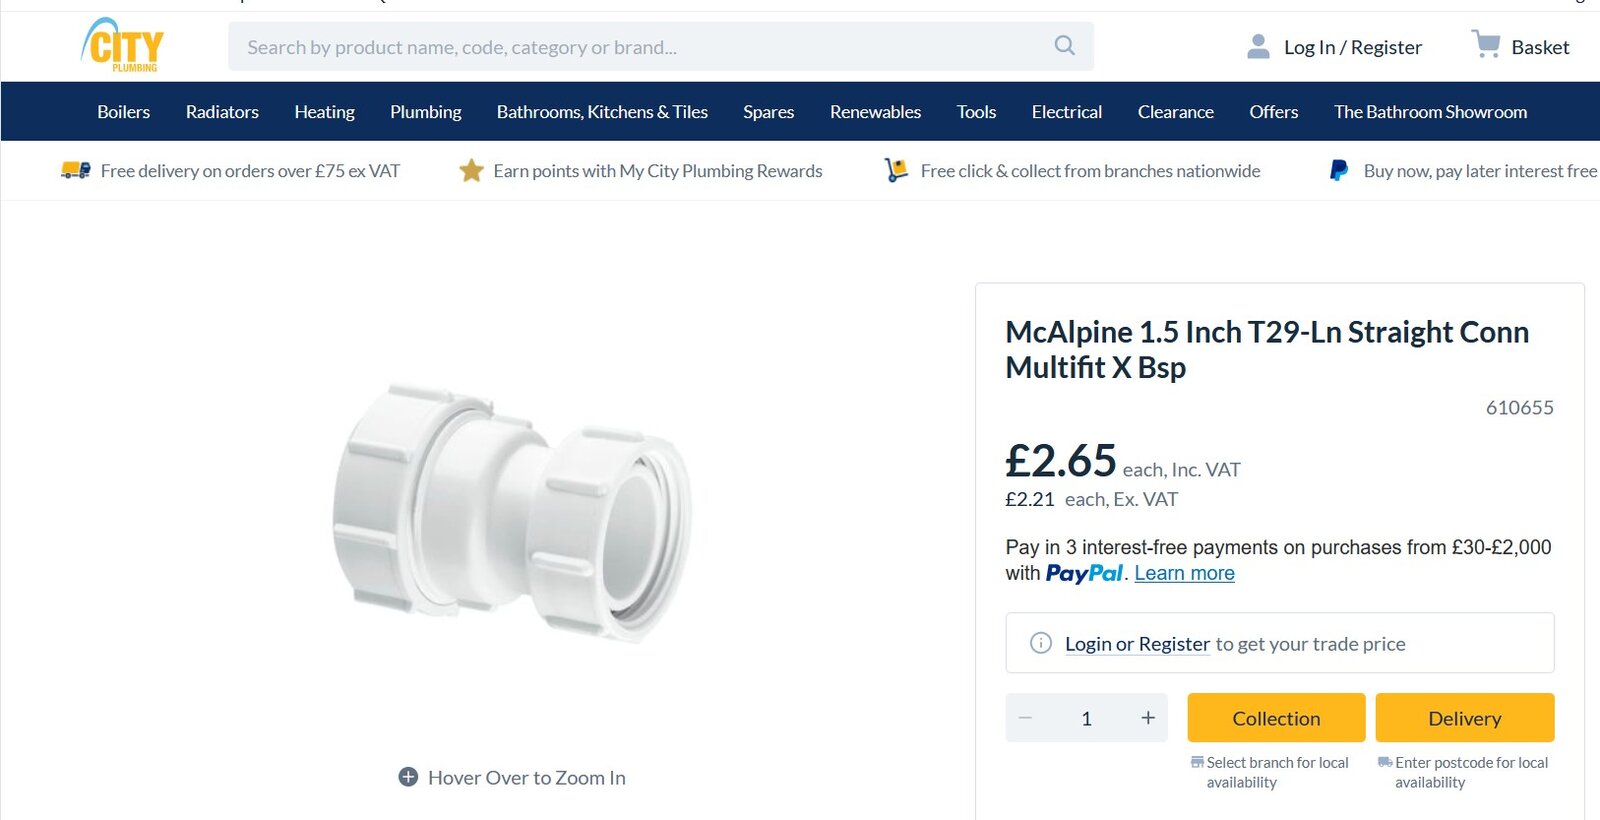Click the user account icon
Screen dimensions: 1600x820
(x=1258, y=47)
